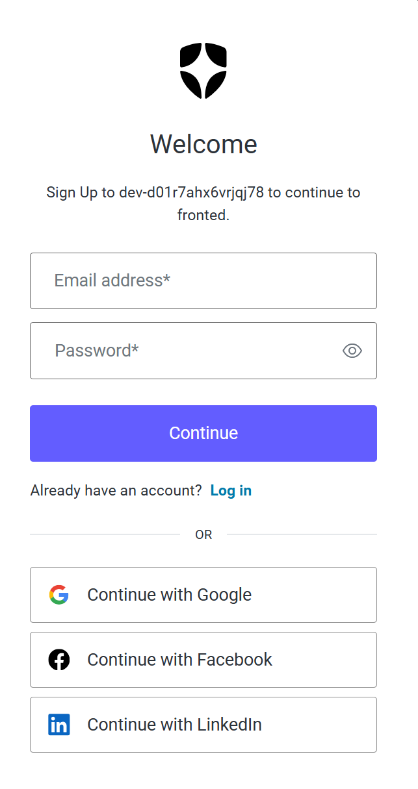Focus the Email address input field
Screen dimensions: 418x789
click(x=203, y=280)
